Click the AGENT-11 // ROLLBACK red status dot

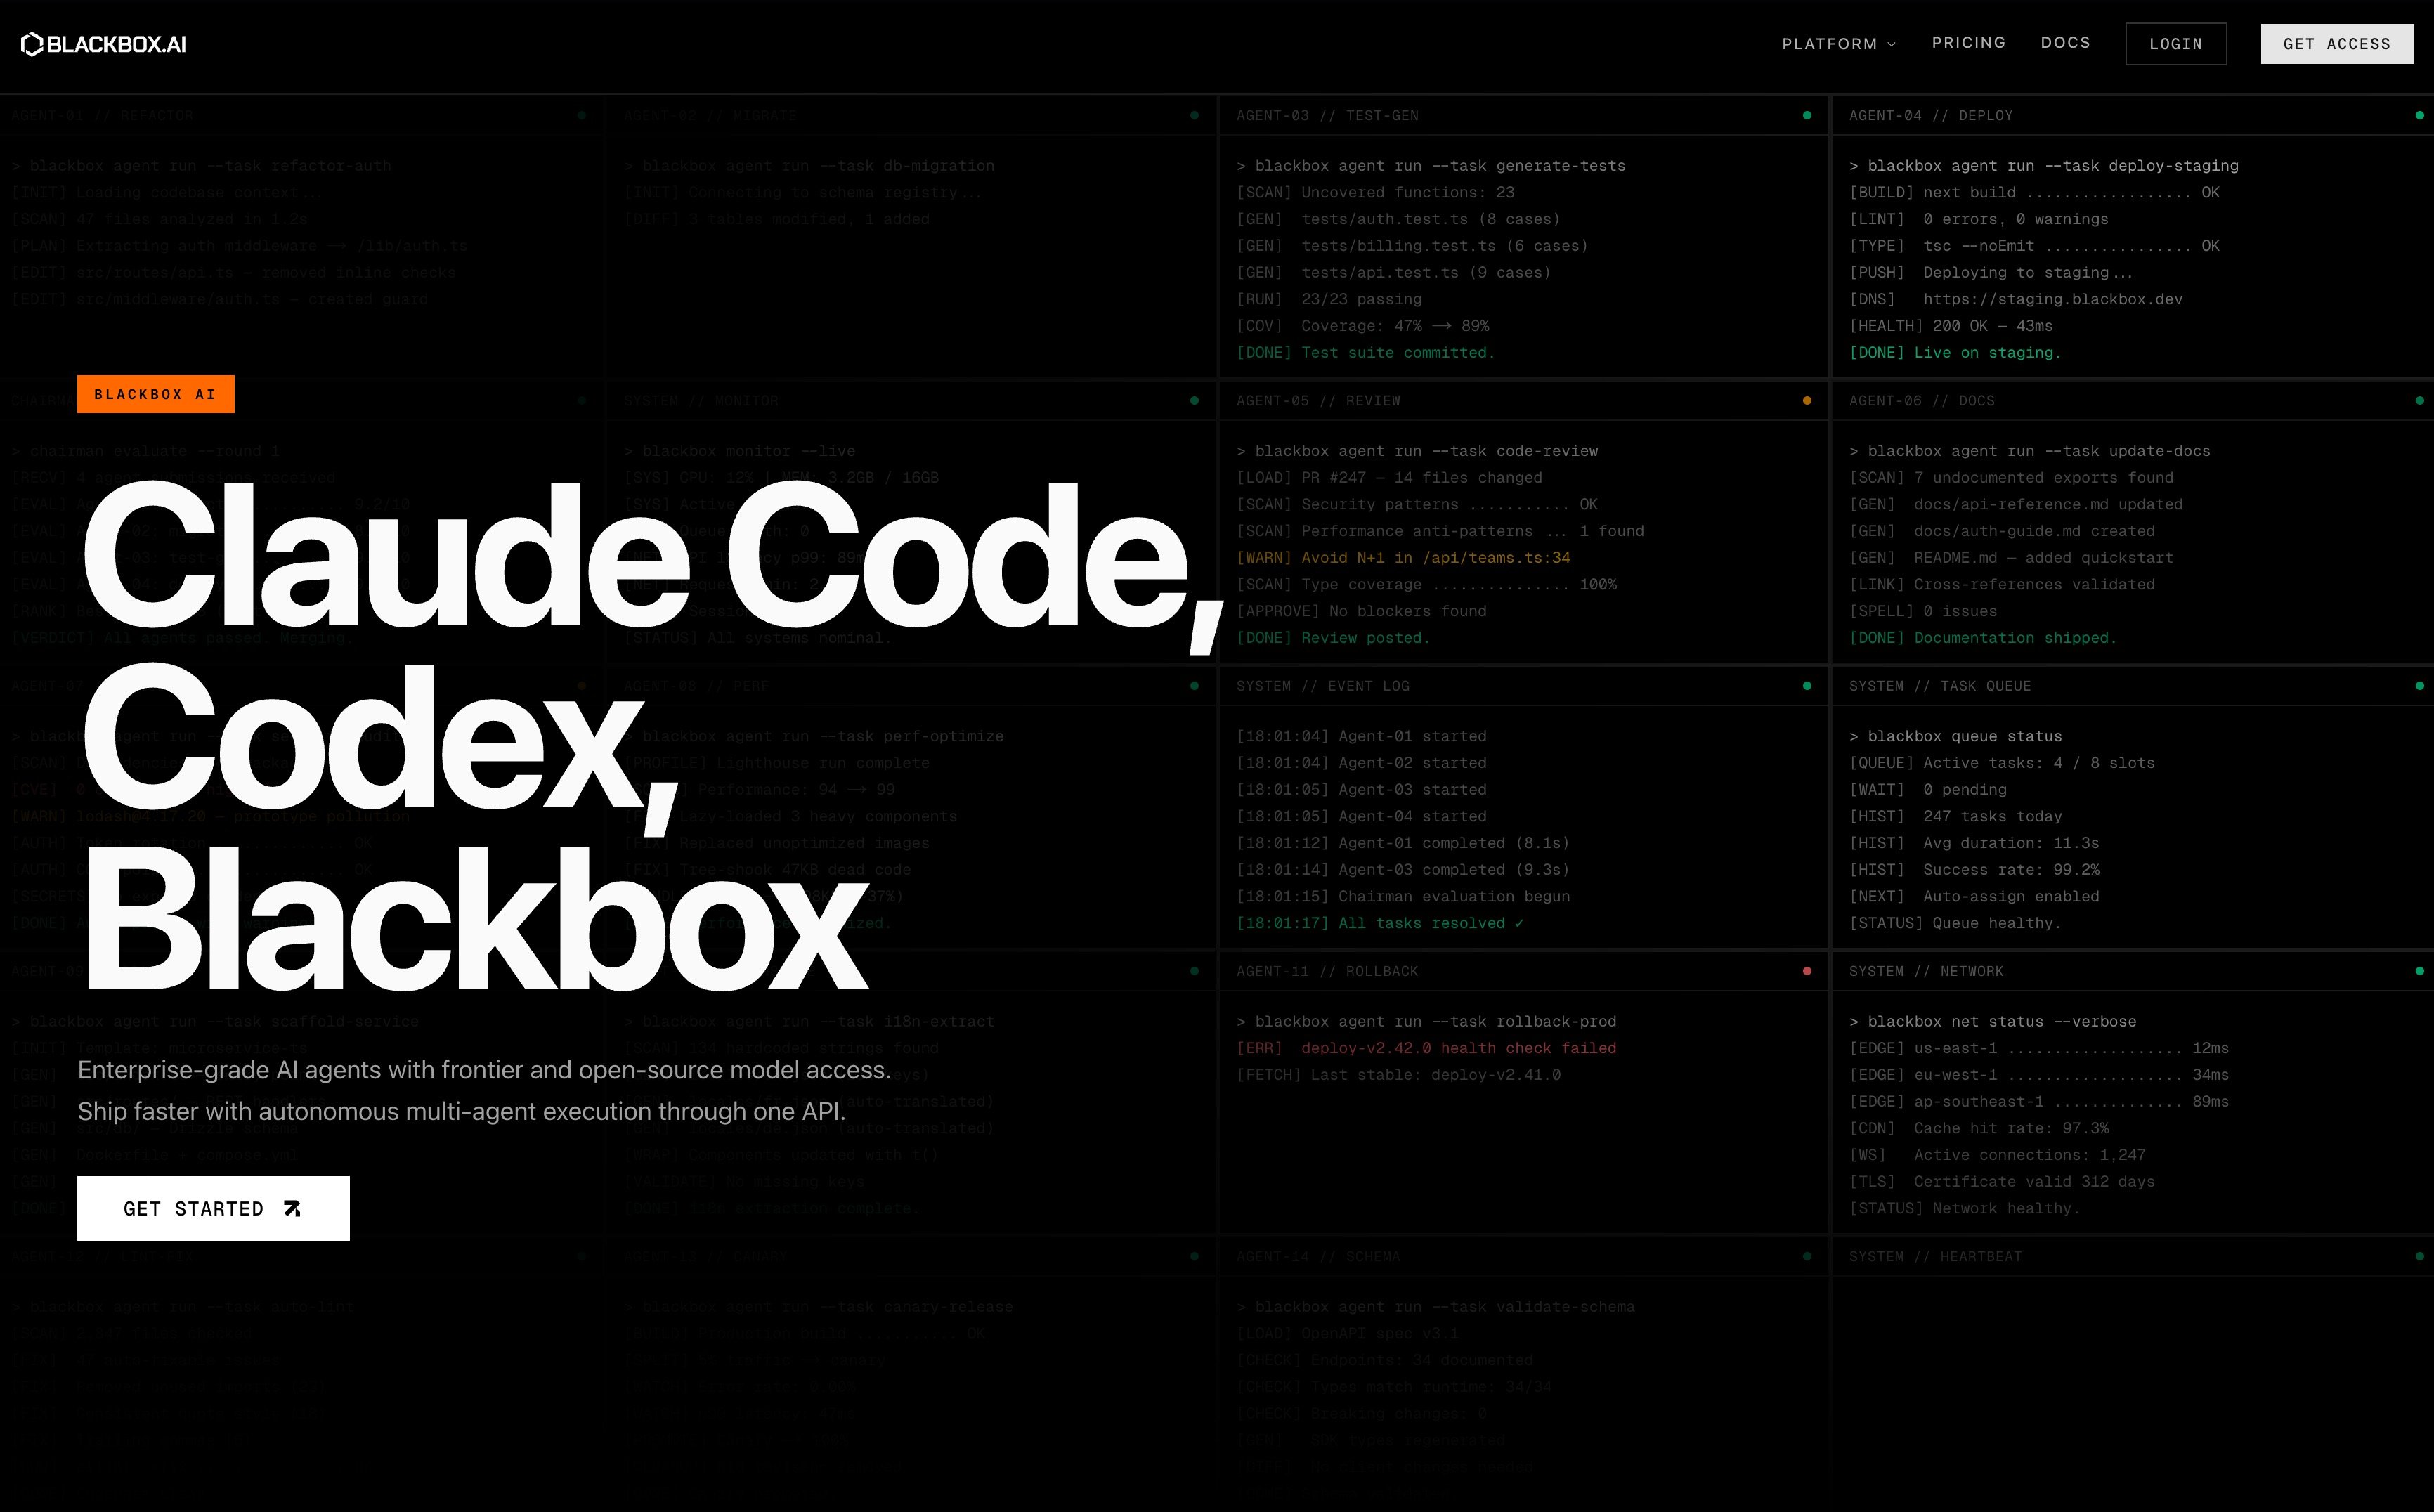(x=1806, y=971)
